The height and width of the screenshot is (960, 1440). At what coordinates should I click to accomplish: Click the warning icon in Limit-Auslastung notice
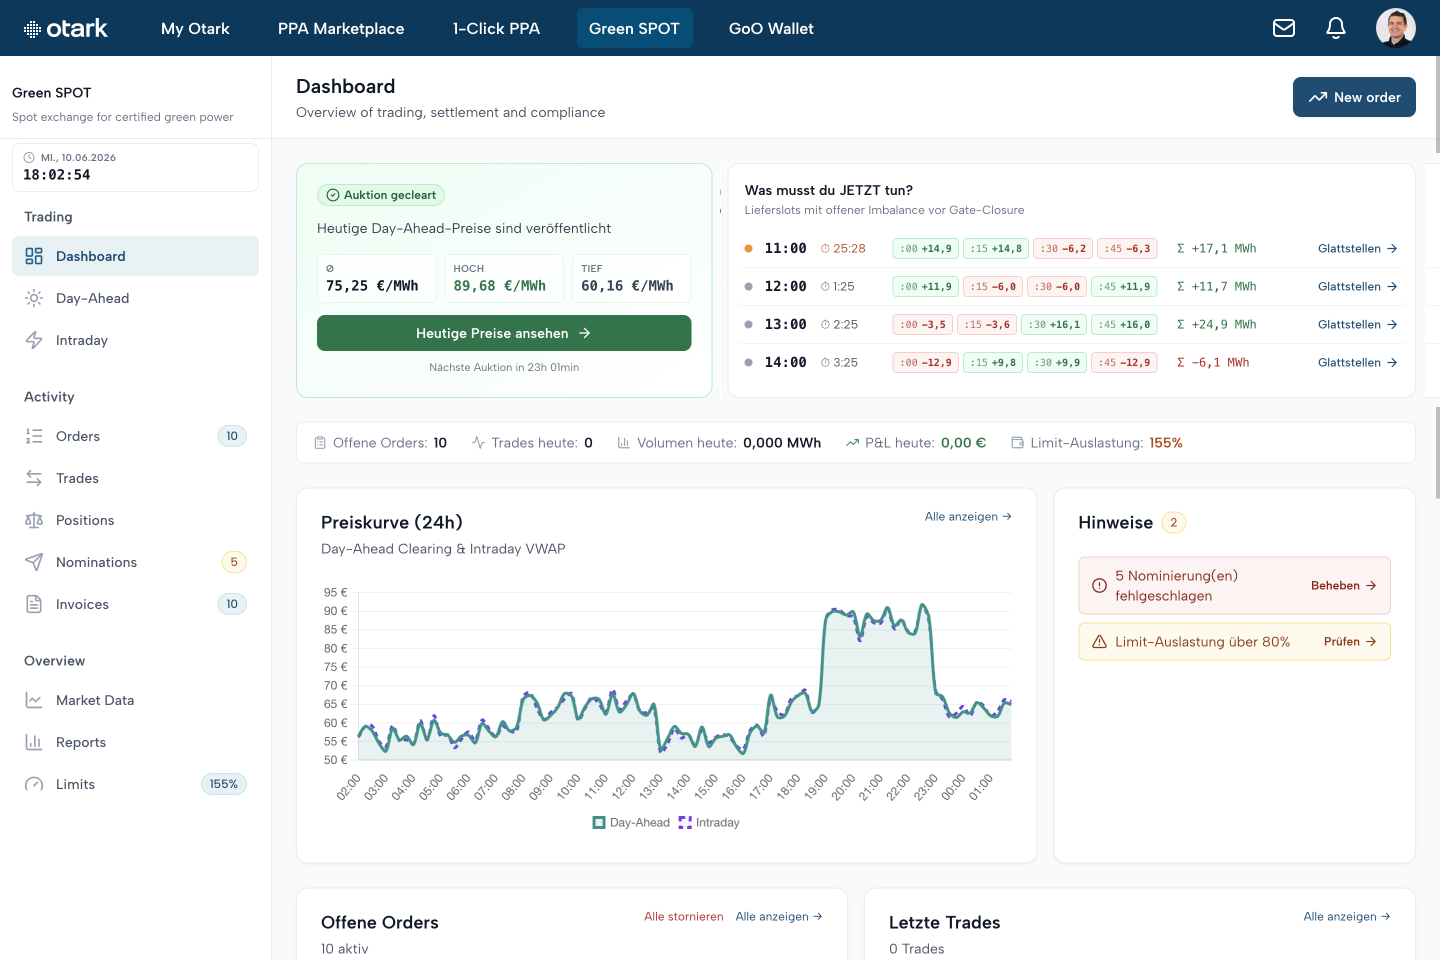tap(1099, 642)
